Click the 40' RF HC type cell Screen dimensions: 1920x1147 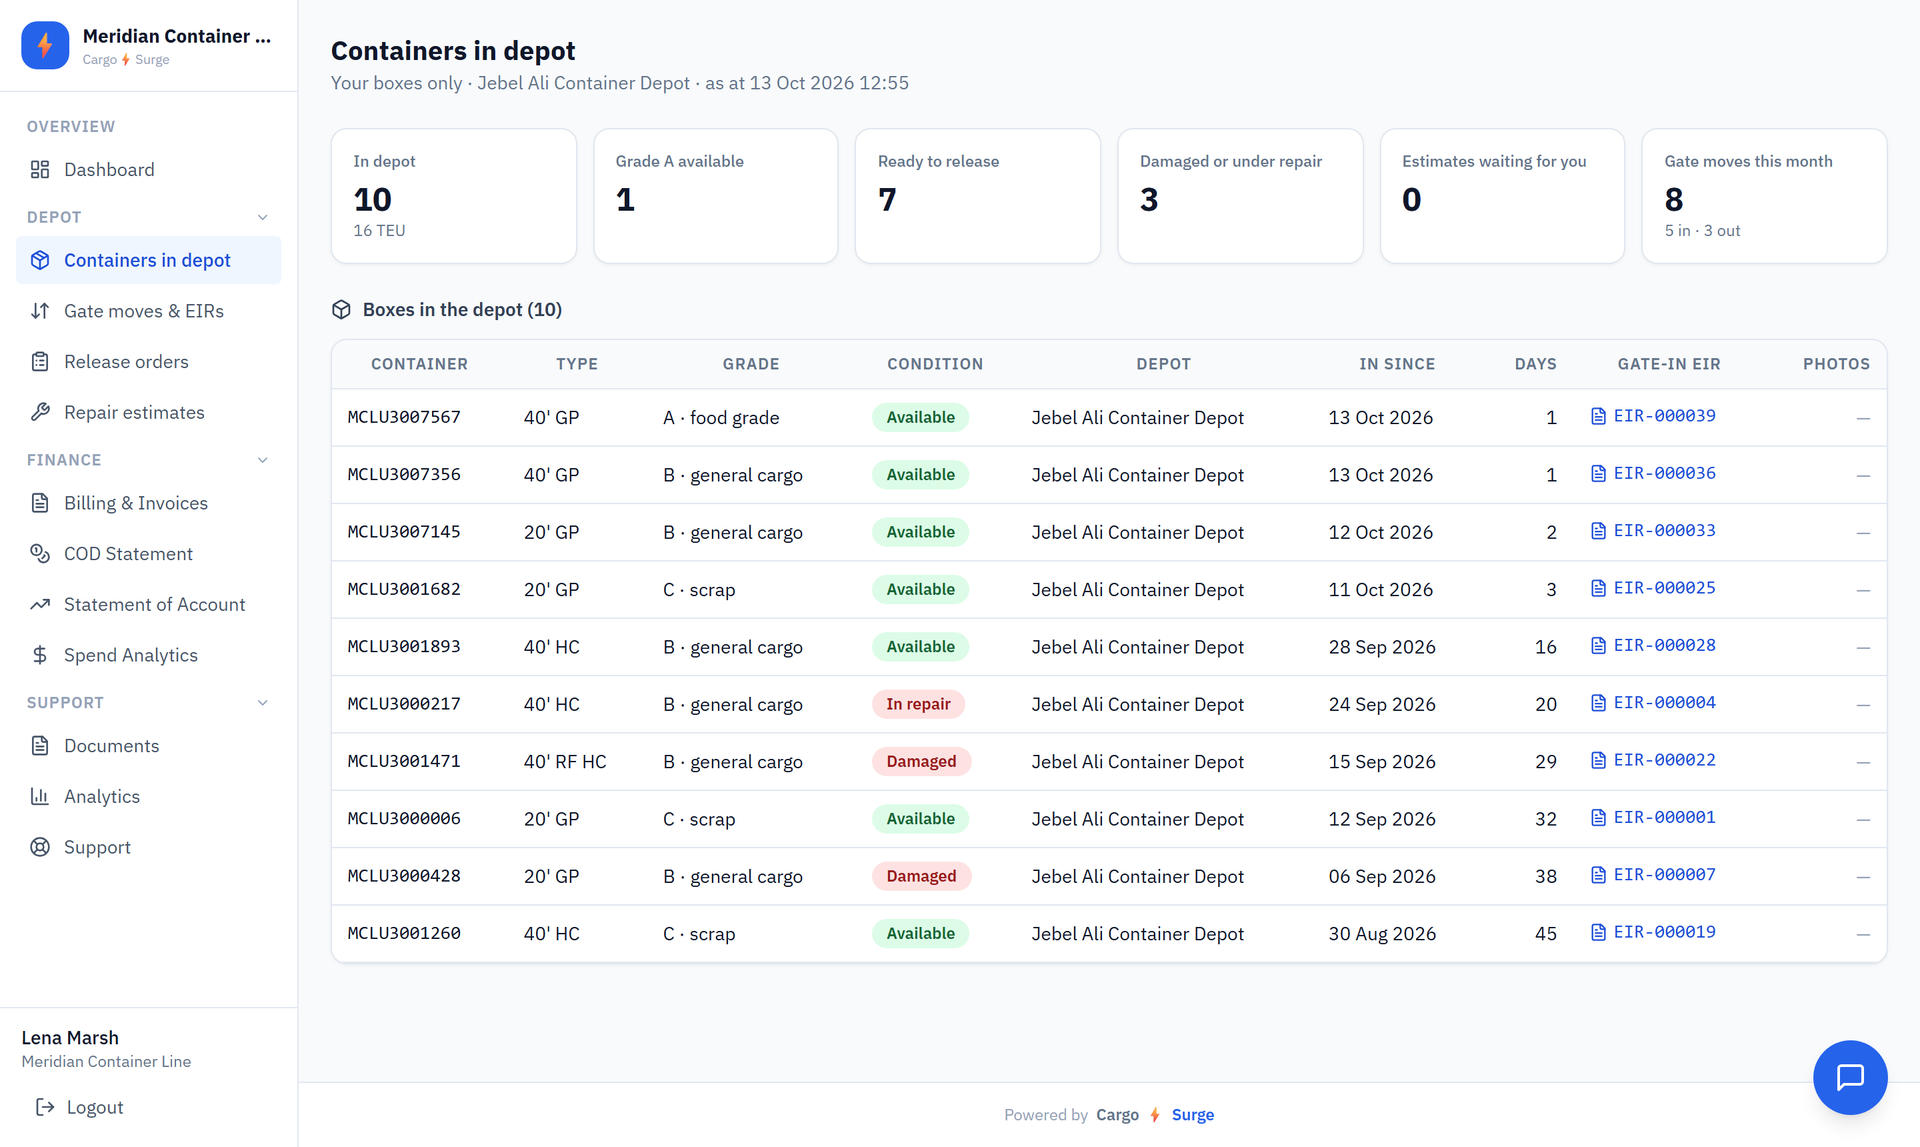[x=565, y=761]
